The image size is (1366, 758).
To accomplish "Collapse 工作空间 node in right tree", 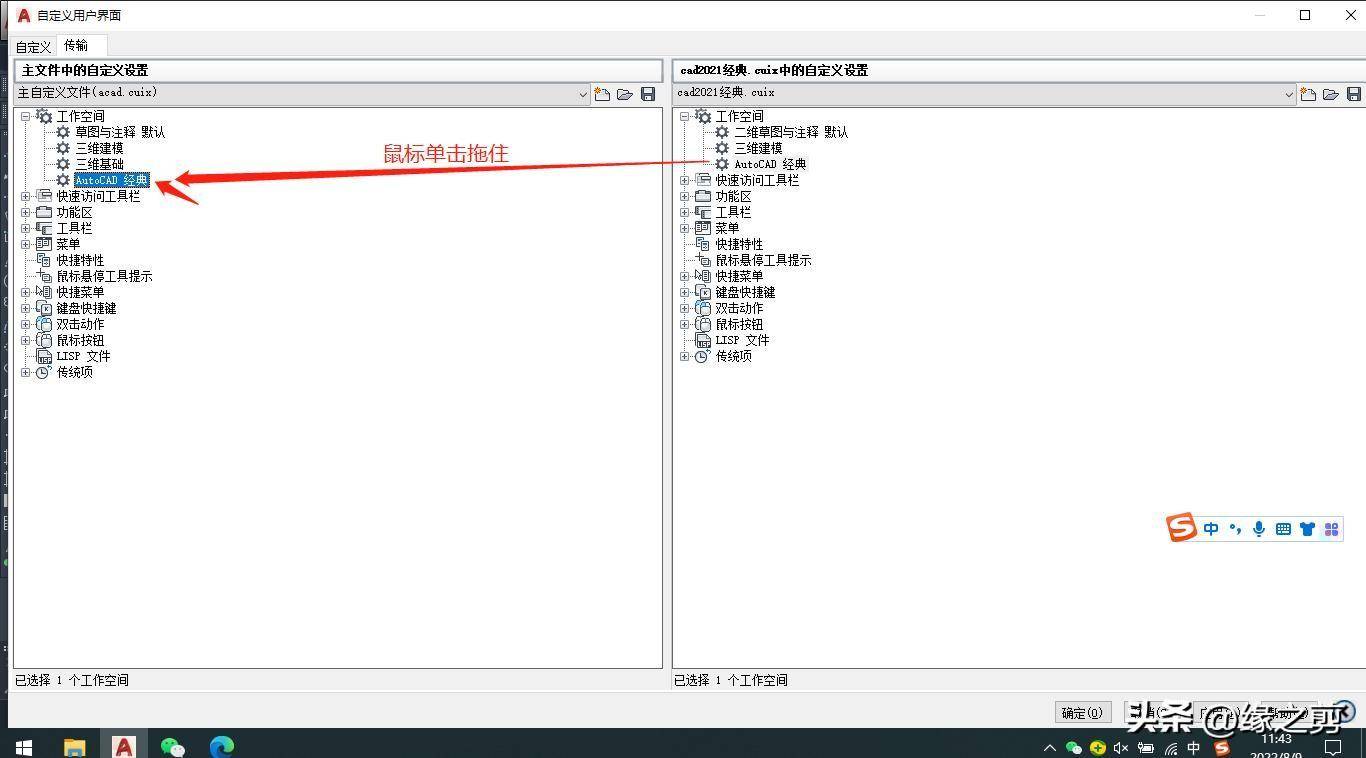I will click(685, 116).
